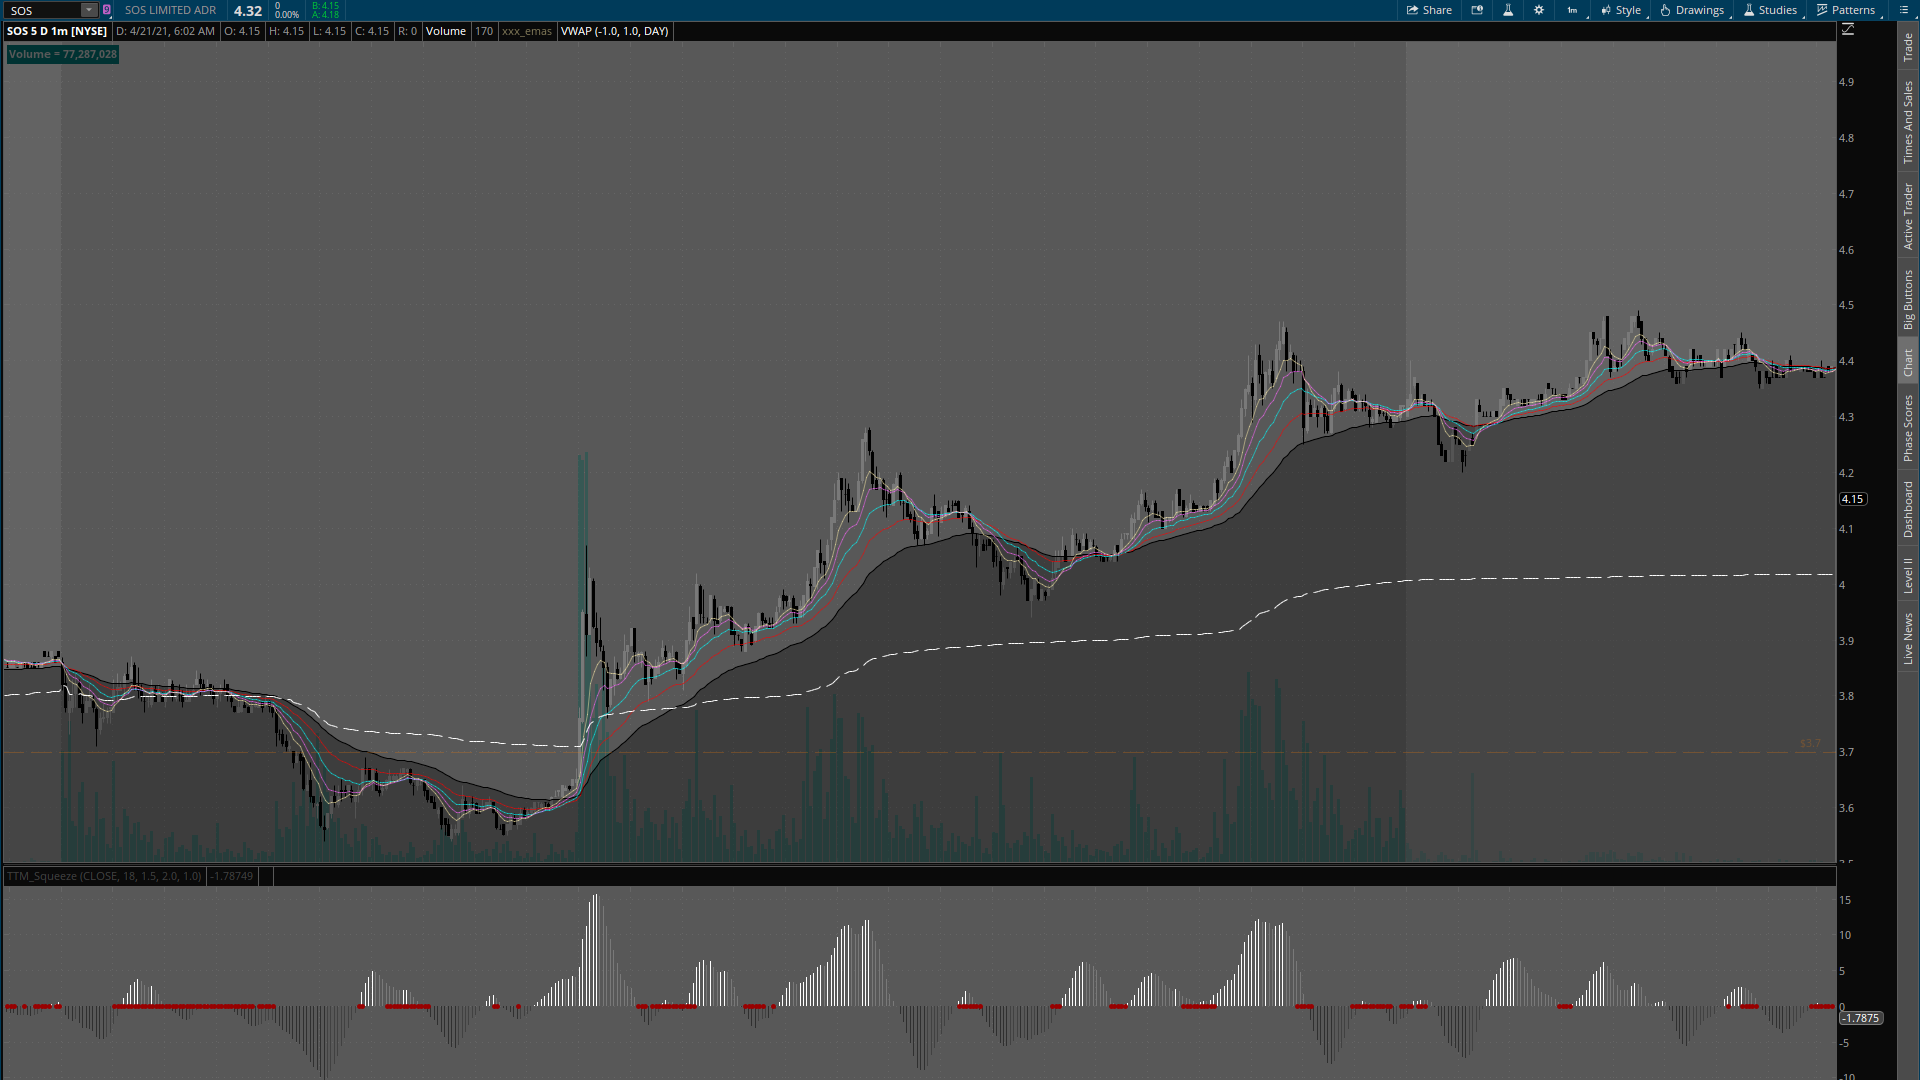Viewport: 1920px width, 1080px height.
Task: Click the VWAP study label
Action: [x=614, y=31]
